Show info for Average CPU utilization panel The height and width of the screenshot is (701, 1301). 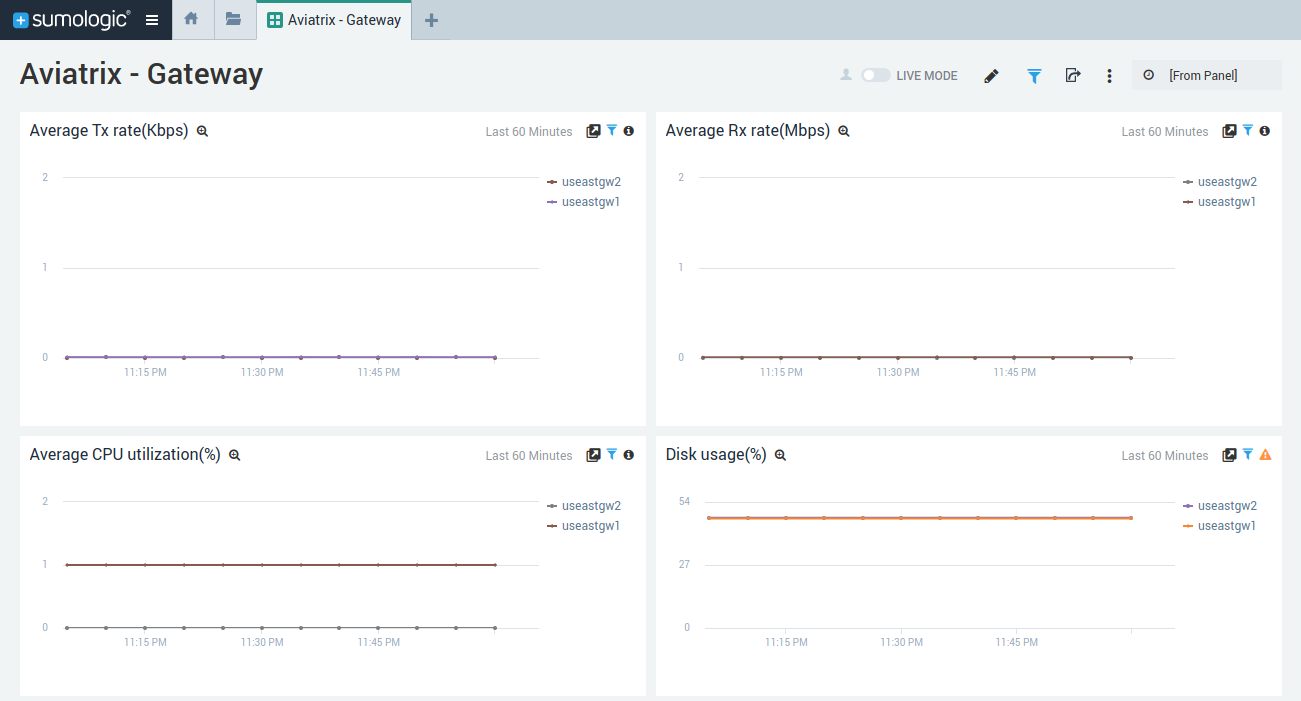pos(629,455)
